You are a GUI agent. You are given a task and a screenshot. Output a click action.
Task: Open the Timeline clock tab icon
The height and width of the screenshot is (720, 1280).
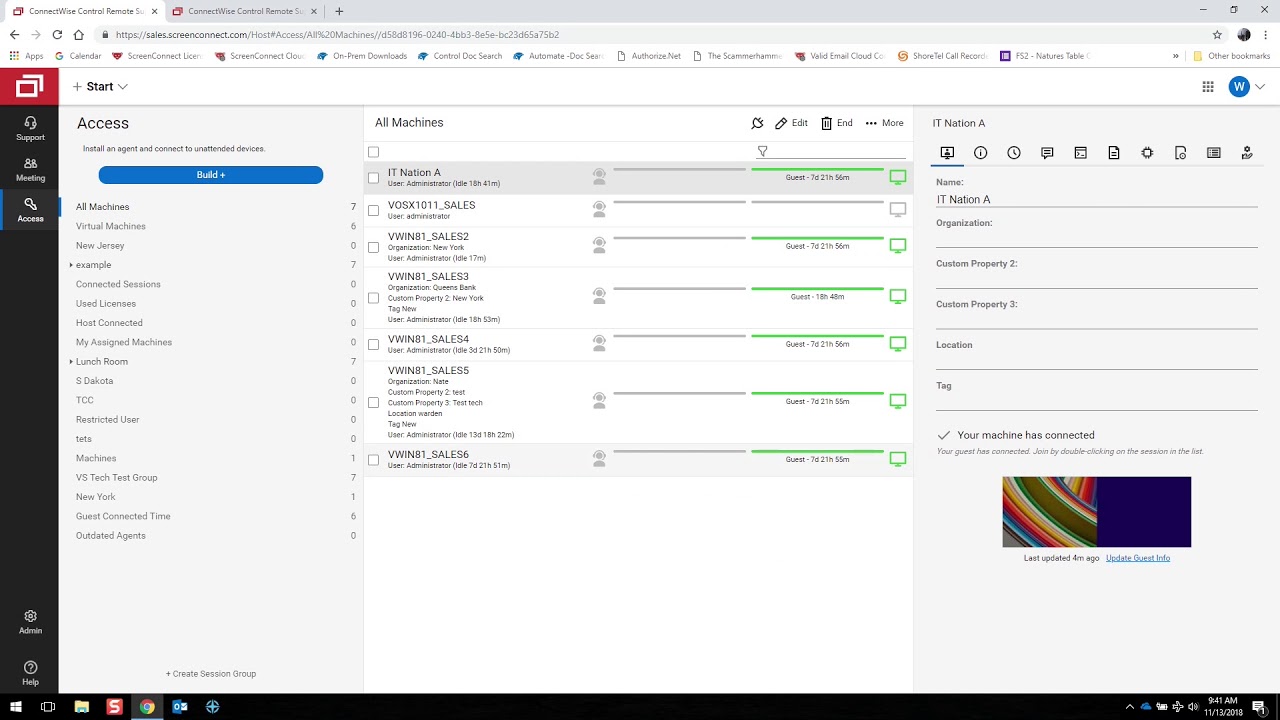[1014, 153]
